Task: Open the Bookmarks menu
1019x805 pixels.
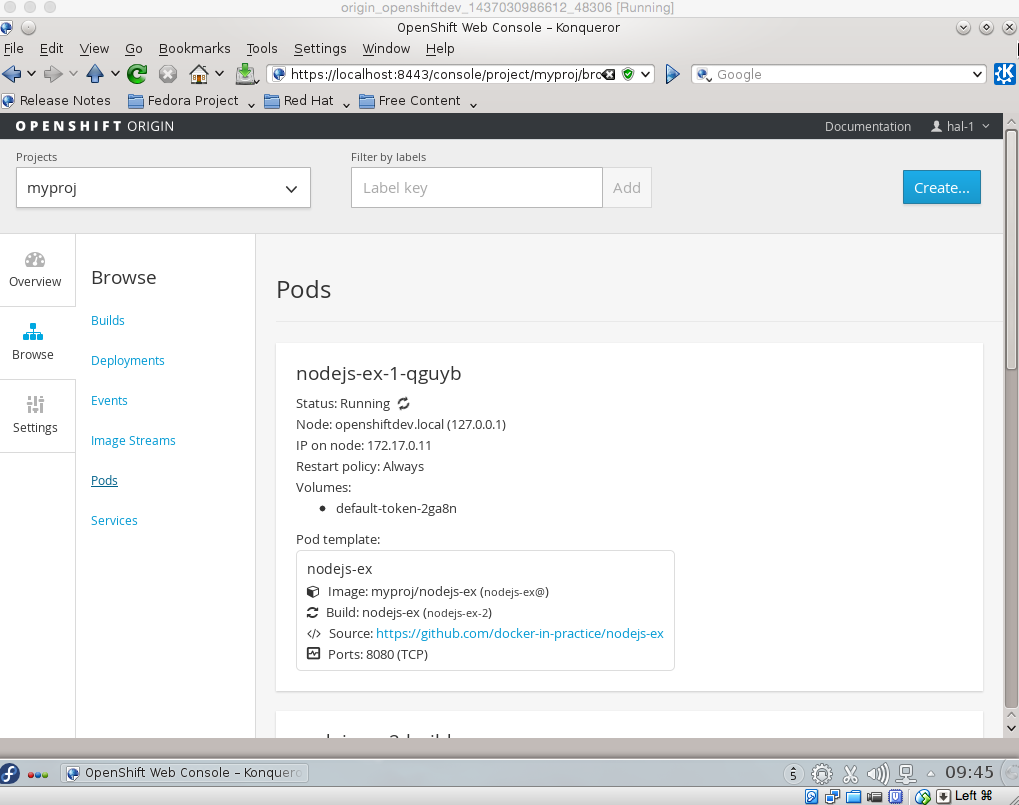Action: [x=194, y=48]
